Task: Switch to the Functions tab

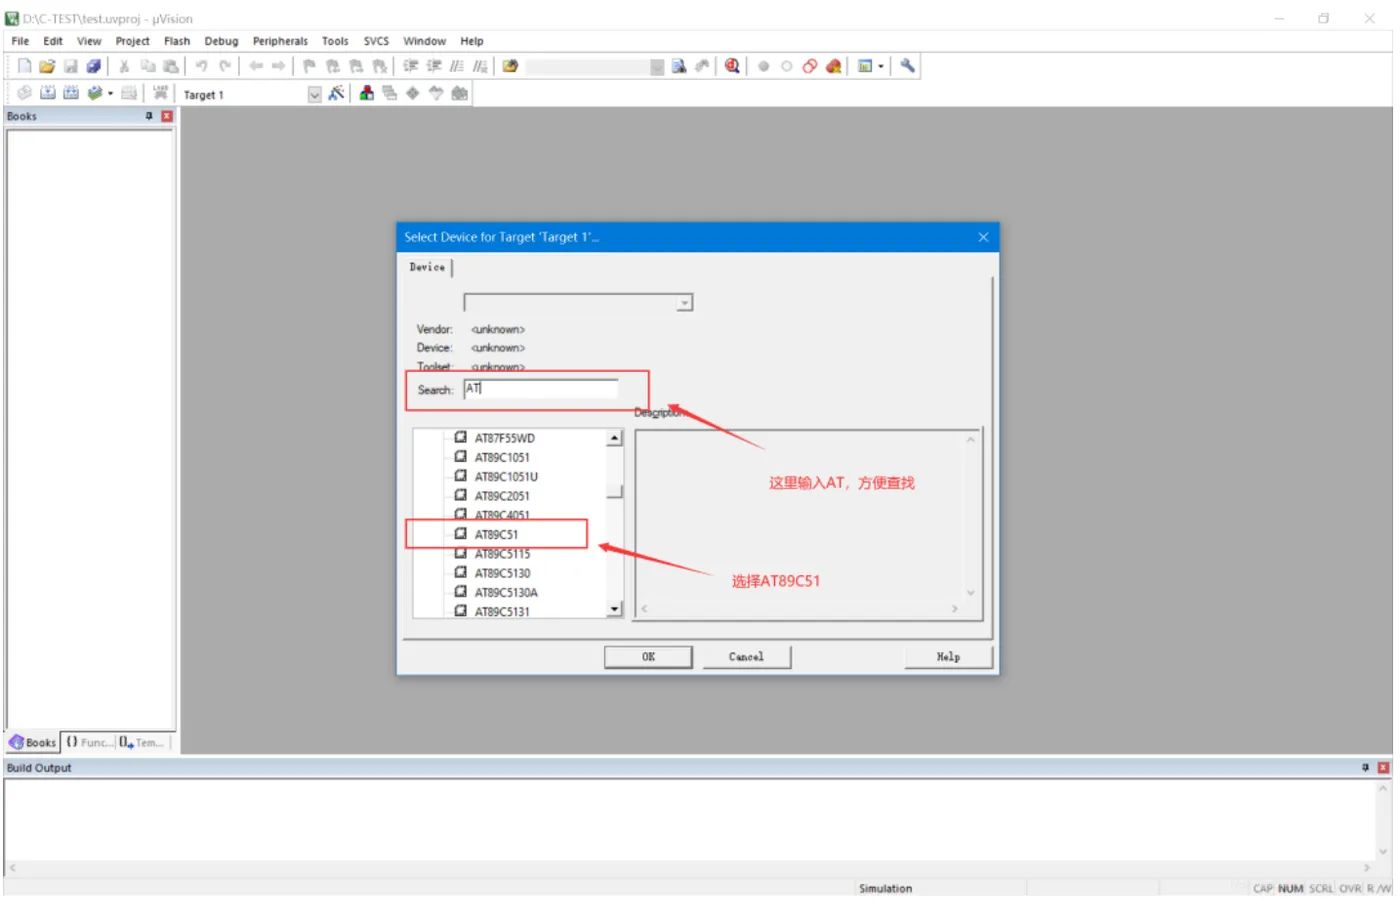Action: pyautogui.click(x=89, y=742)
